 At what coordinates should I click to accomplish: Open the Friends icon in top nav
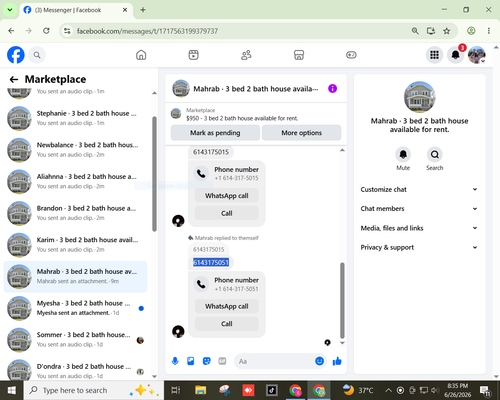[x=246, y=55]
